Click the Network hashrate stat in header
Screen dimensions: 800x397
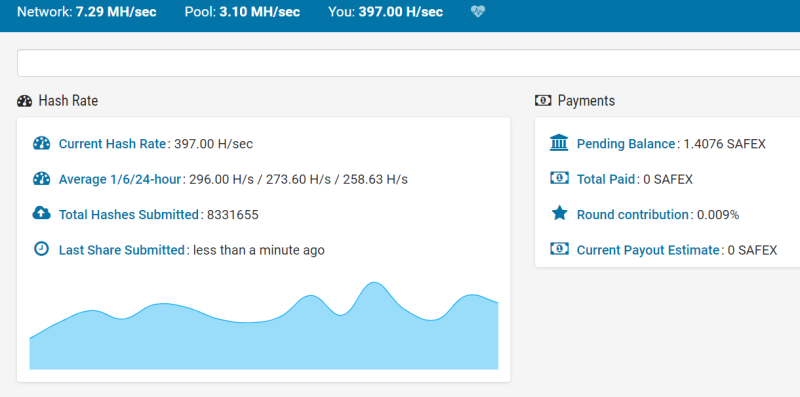87,12
